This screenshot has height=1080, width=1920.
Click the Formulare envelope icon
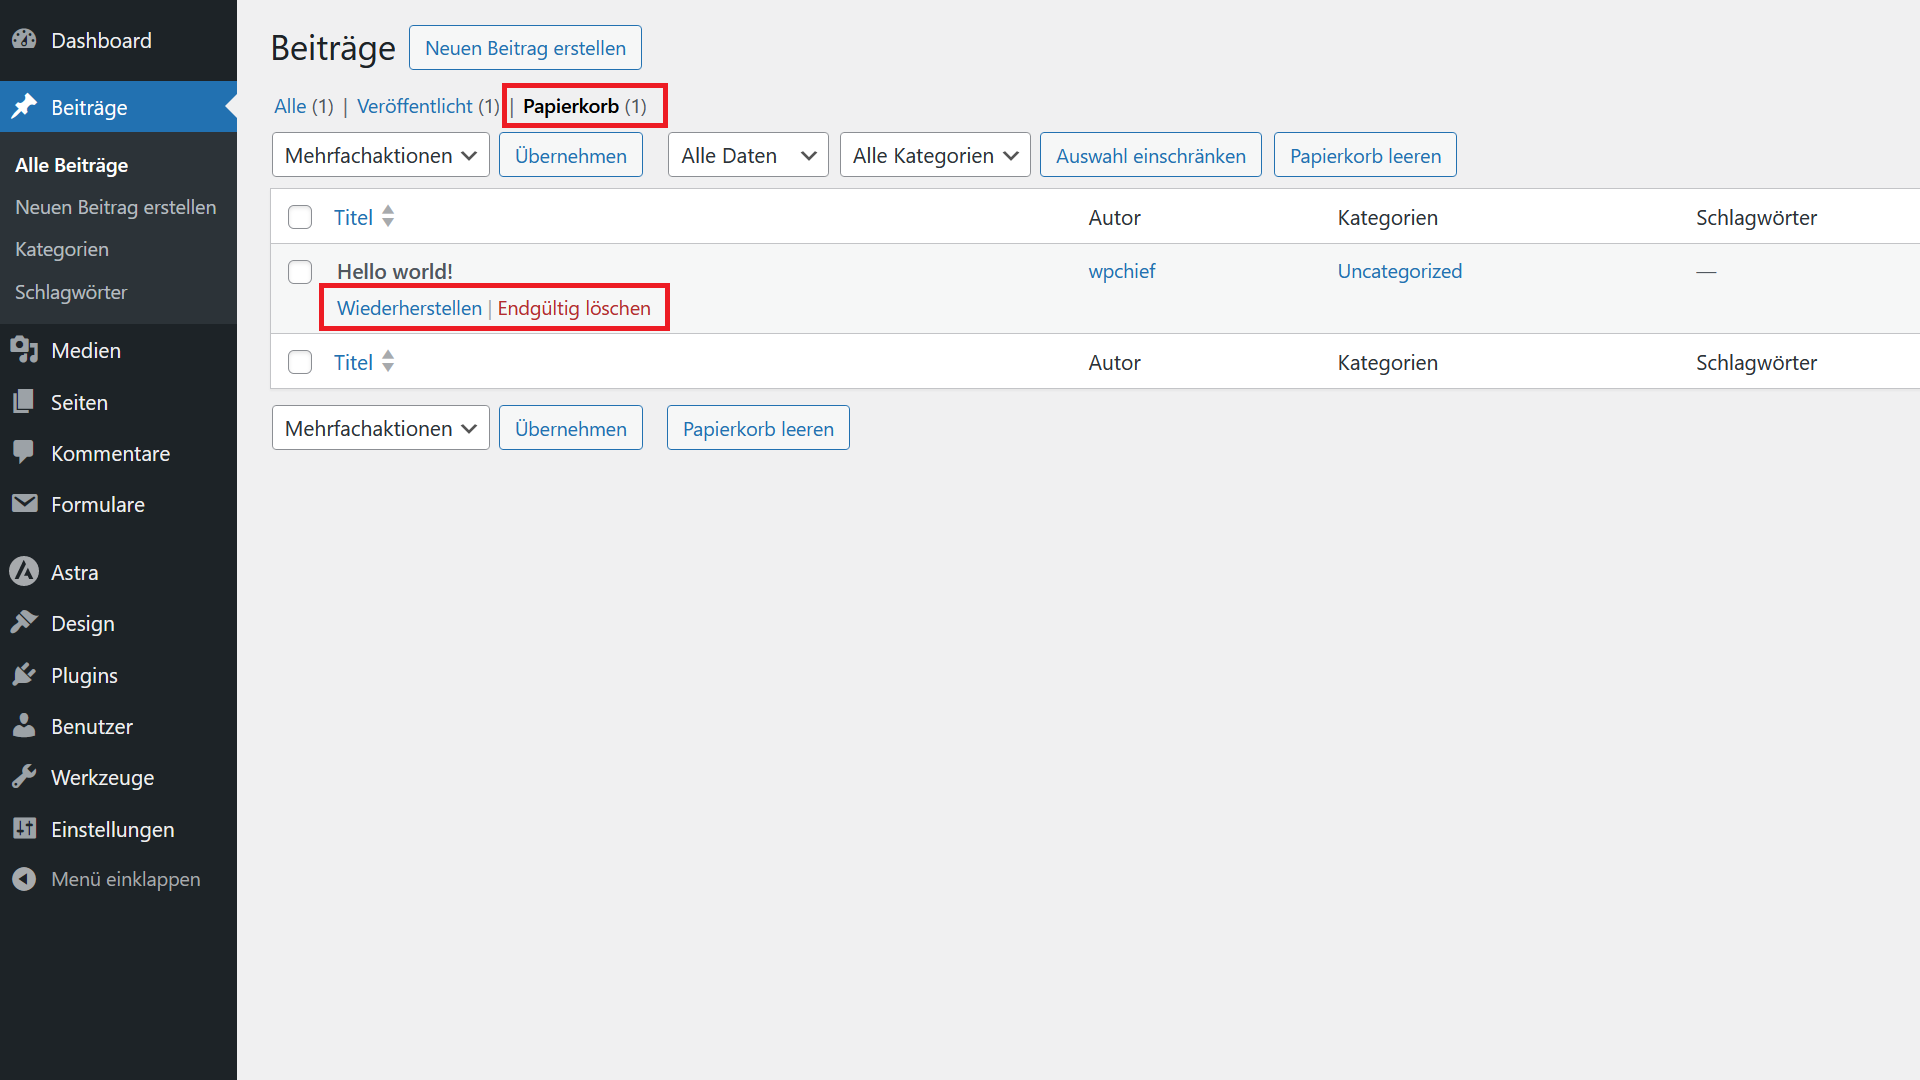tap(24, 504)
